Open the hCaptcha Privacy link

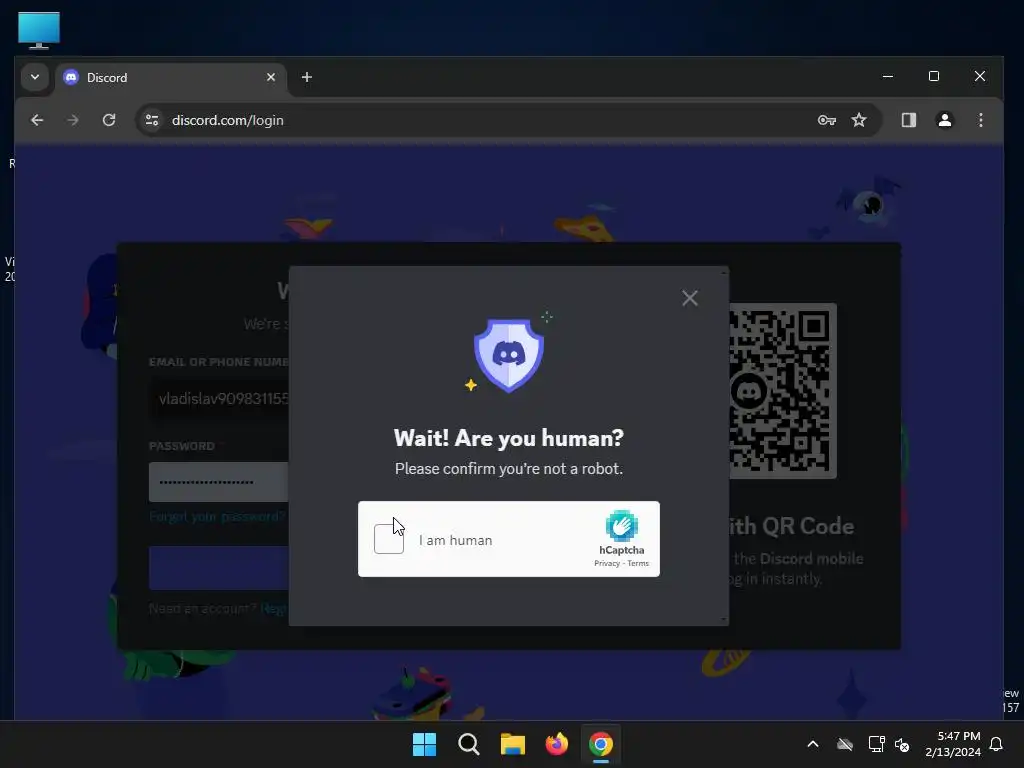click(x=607, y=564)
